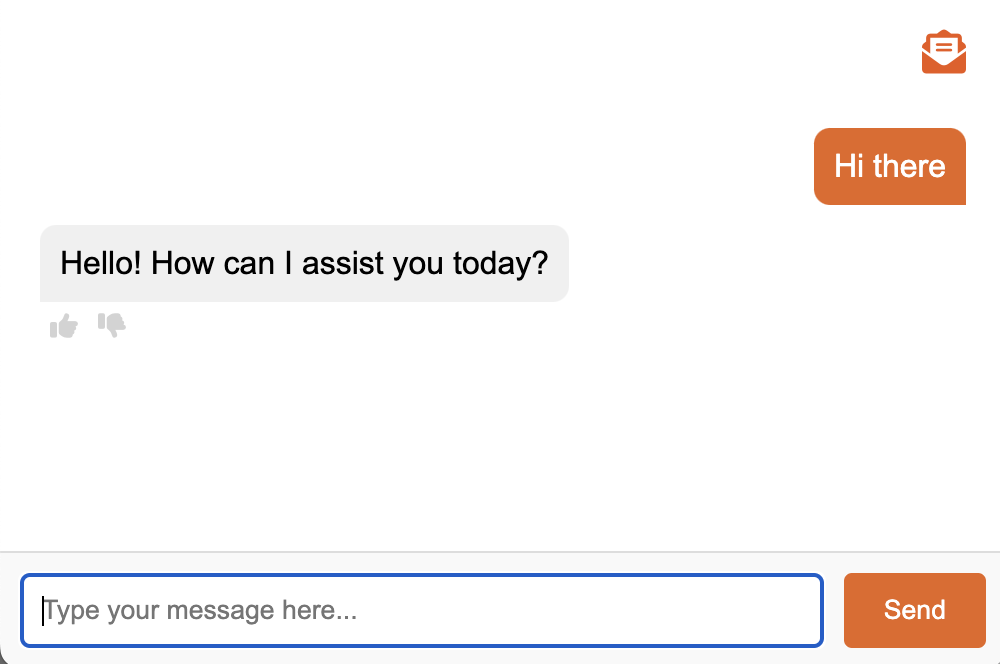Focus the "Type your message here..." field
1000x664 pixels.
click(422, 610)
